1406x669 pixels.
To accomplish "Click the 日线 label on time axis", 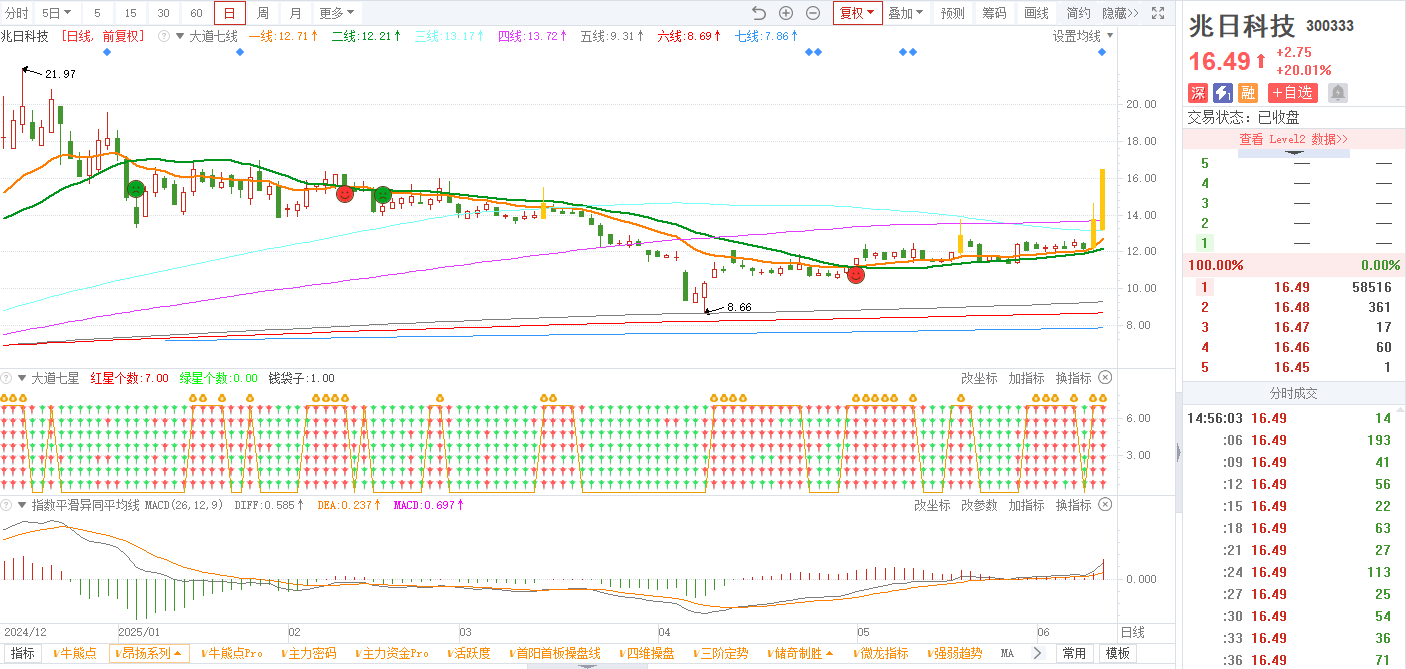I will pos(1132,632).
